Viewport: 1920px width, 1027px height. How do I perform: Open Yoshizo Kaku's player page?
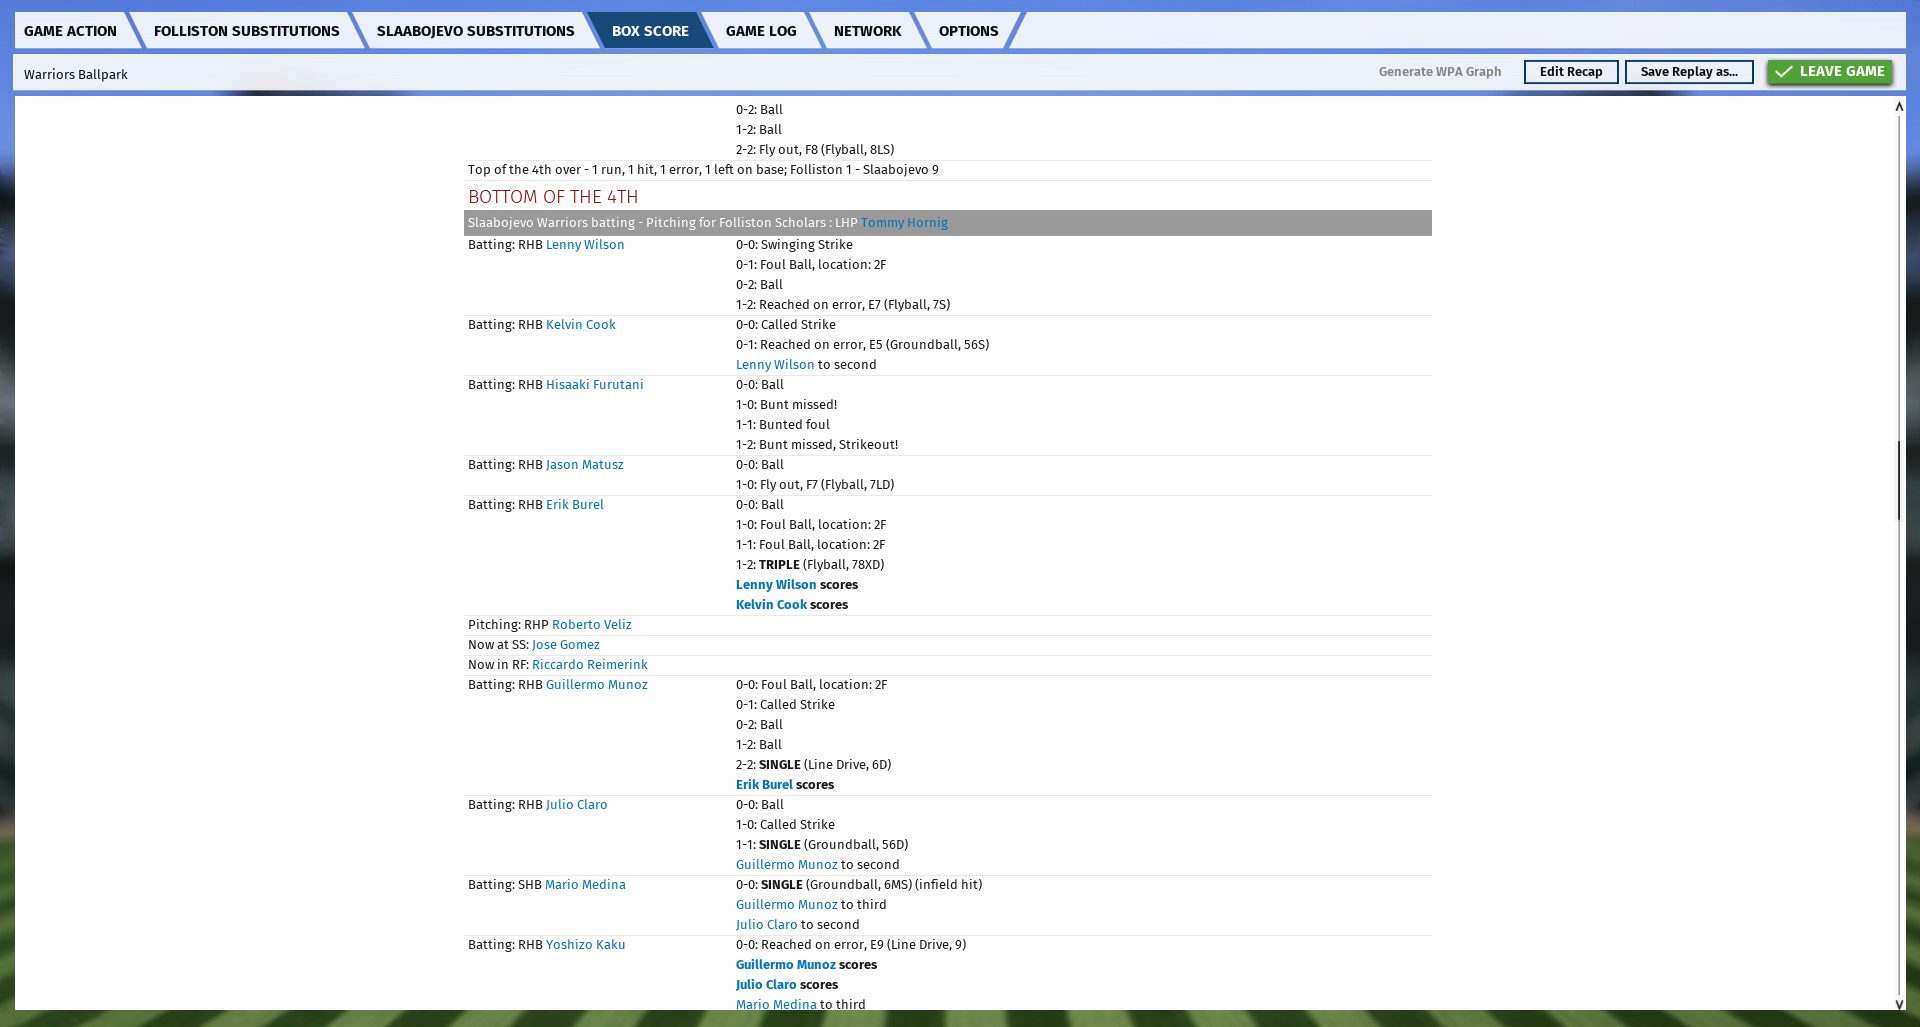(585, 945)
